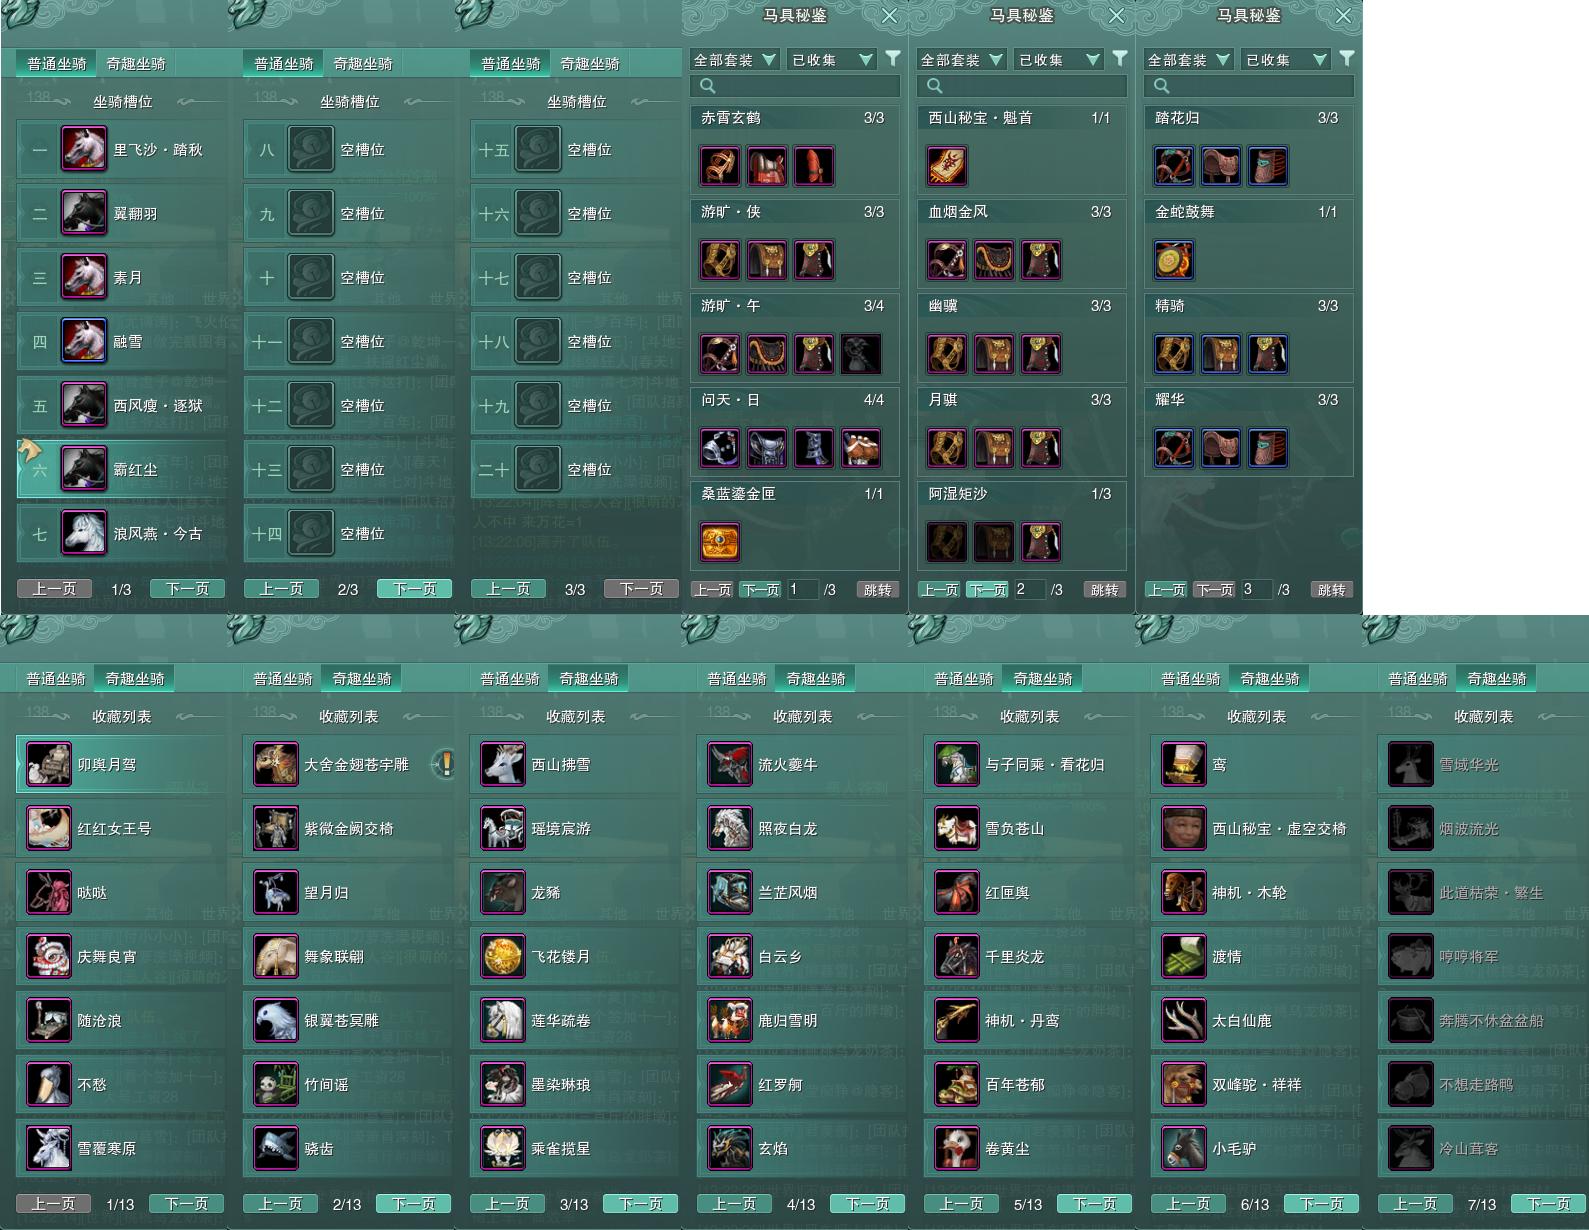Screen dimensions: 1589x1230
Task: Click the 跳转 button next to page 2 /3
Action: (1105, 590)
